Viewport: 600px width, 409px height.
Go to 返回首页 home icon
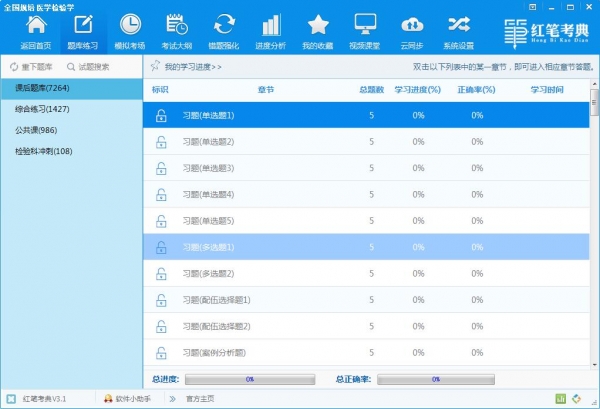click(36, 25)
